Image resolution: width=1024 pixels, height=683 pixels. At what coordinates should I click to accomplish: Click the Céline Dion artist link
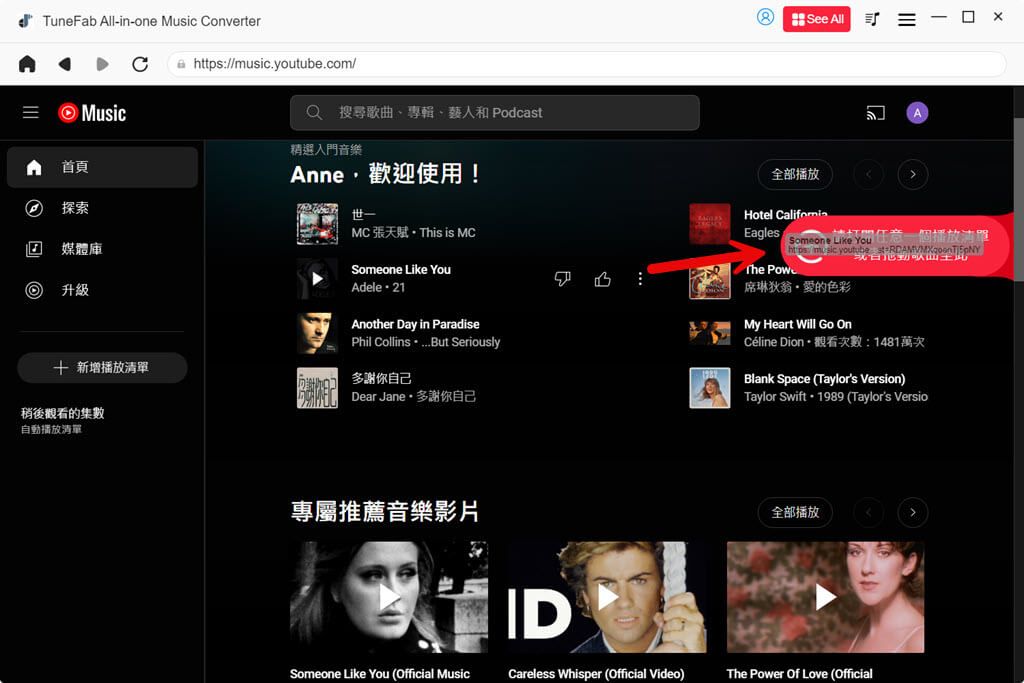pyautogui.click(x=774, y=342)
